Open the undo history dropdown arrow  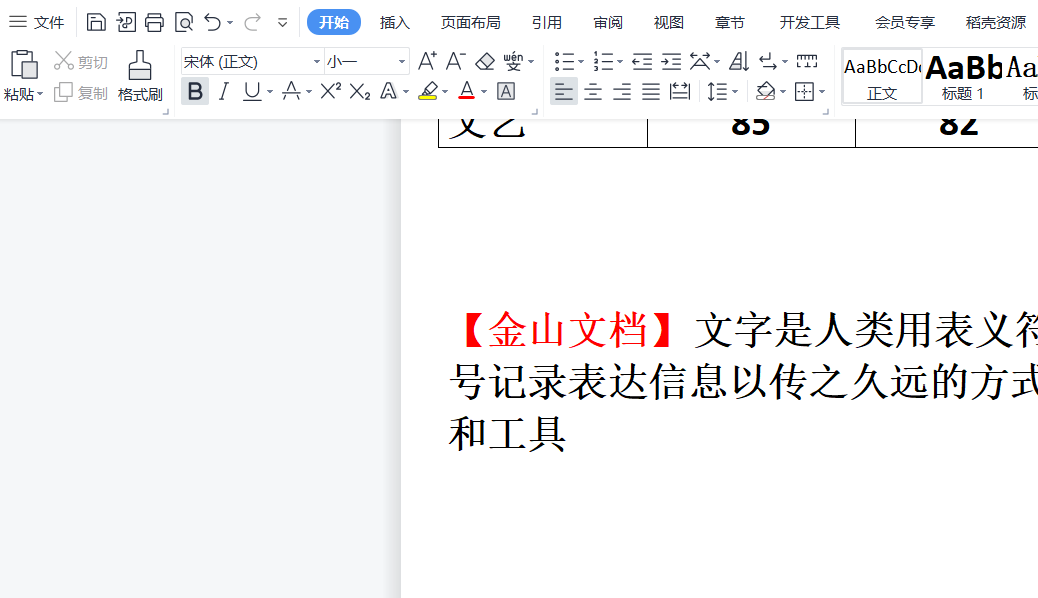pyautogui.click(x=230, y=23)
